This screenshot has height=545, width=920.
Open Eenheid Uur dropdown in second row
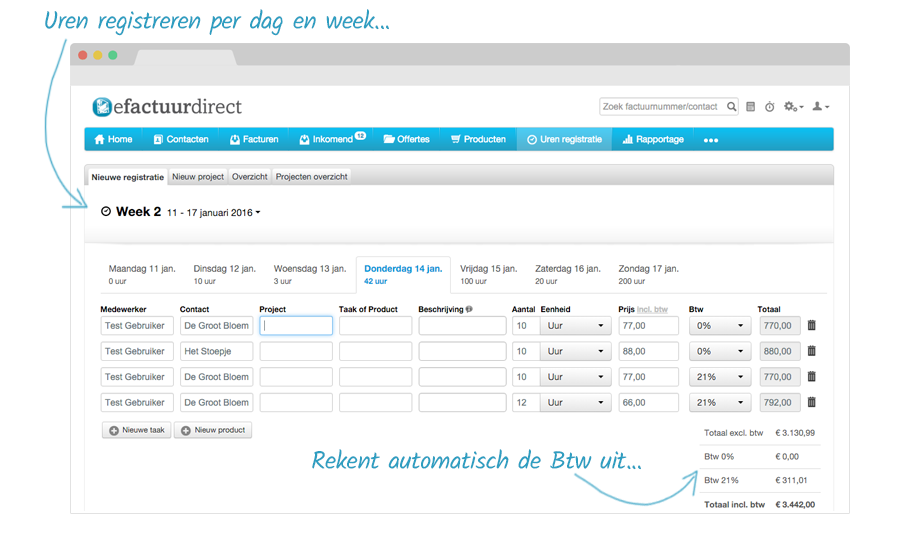575,351
